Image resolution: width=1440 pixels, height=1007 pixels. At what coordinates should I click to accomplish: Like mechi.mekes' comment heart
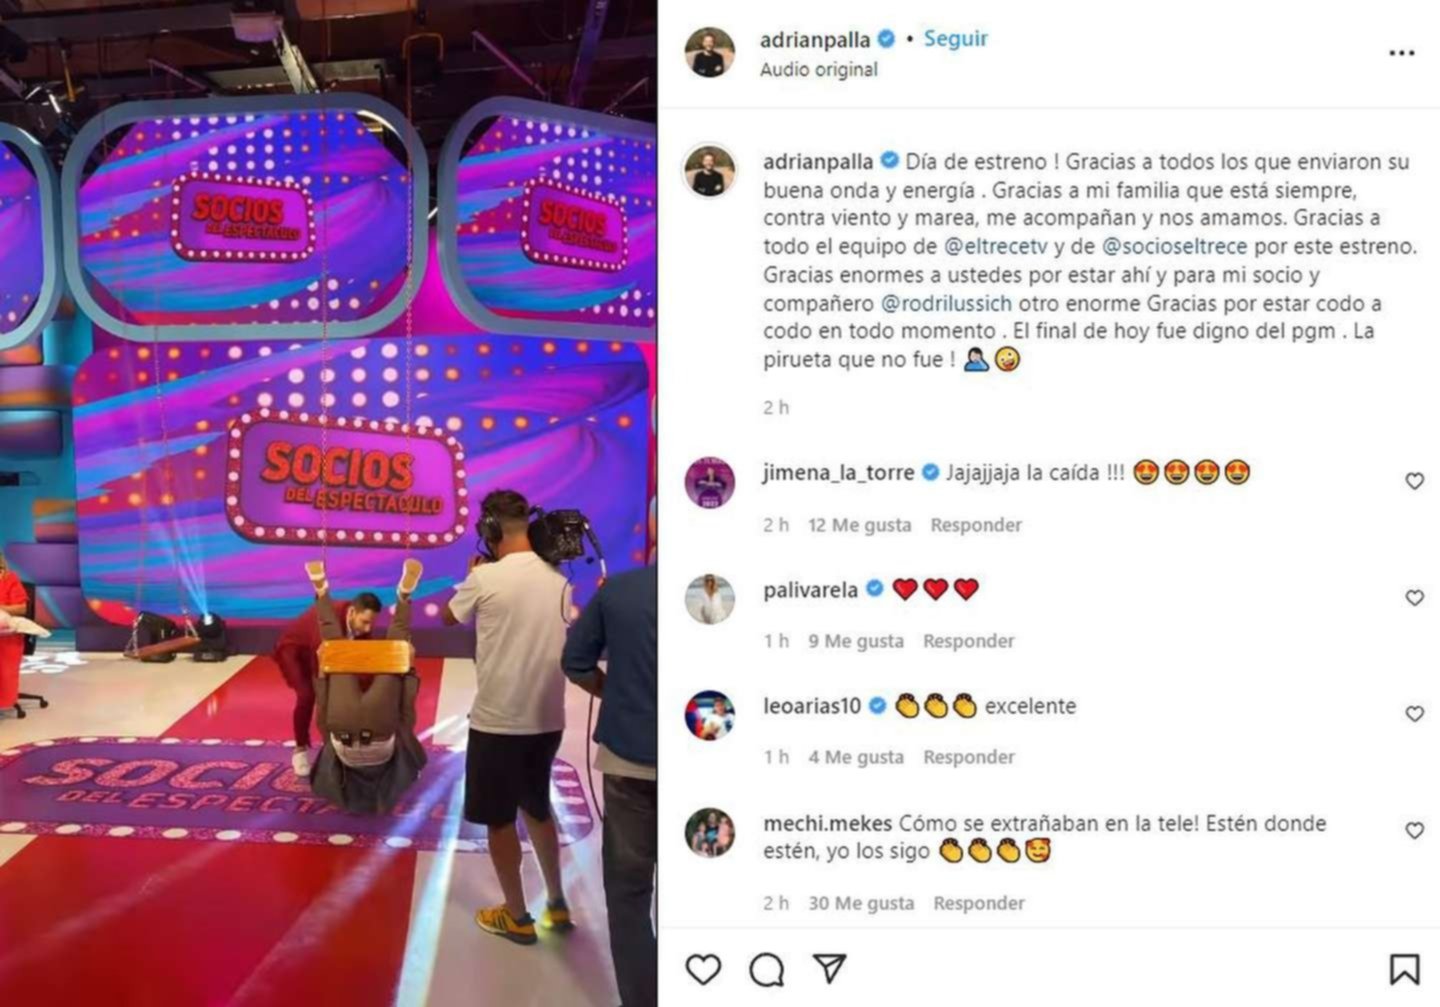pyautogui.click(x=1414, y=830)
